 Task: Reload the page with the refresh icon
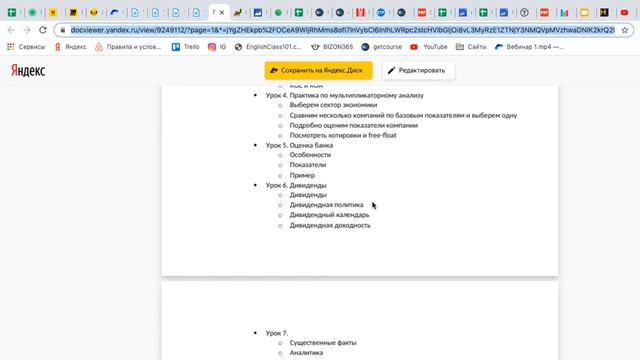pos(43,30)
